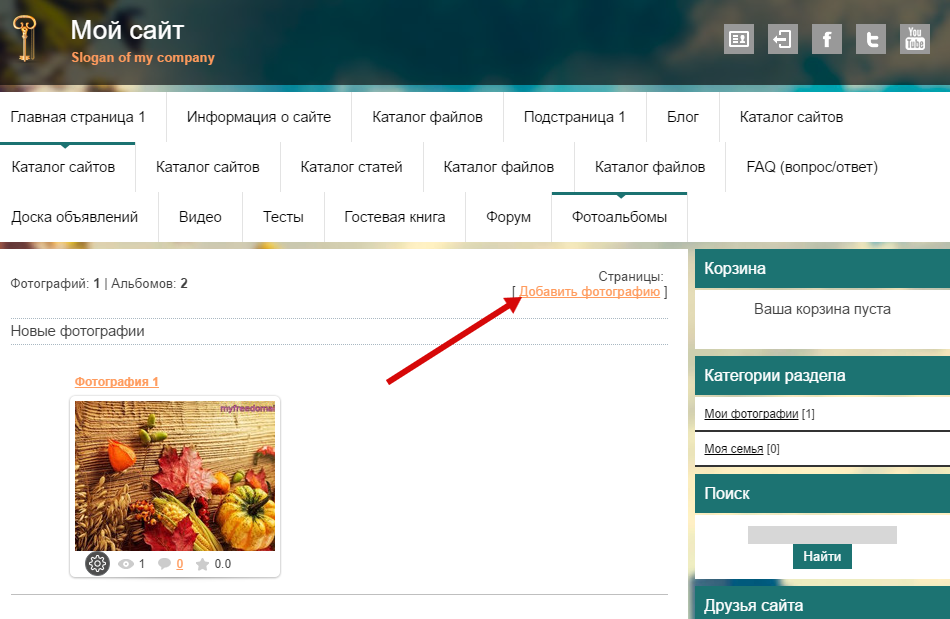Open the Фотография 1 autumn thumbnail
The height and width of the screenshot is (619, 950).
point(175,476)
